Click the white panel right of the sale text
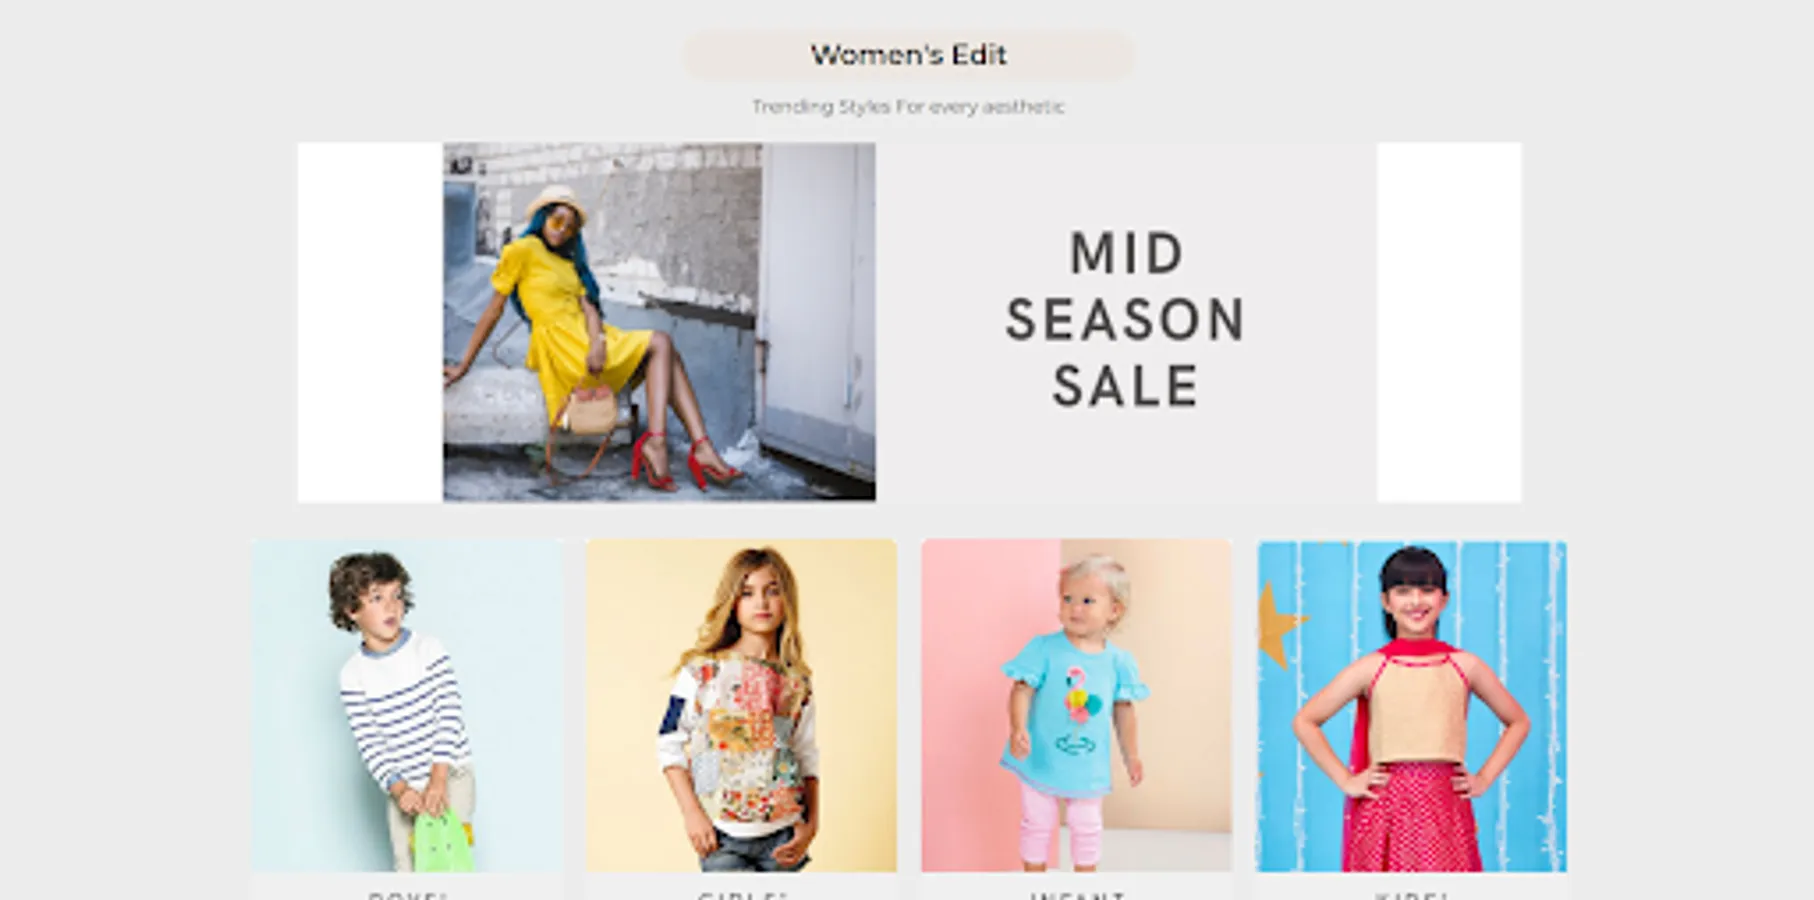This screenshot has height=900, width=1814. pos(1449,322)
